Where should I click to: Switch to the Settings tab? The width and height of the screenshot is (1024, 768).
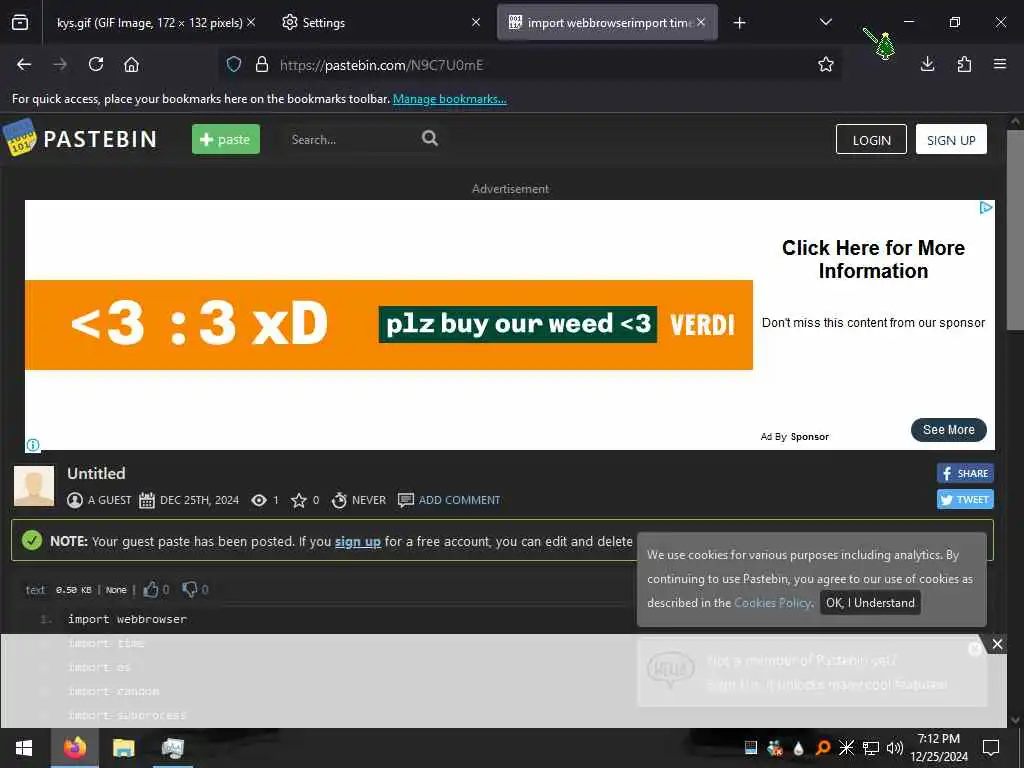point(382,23)
